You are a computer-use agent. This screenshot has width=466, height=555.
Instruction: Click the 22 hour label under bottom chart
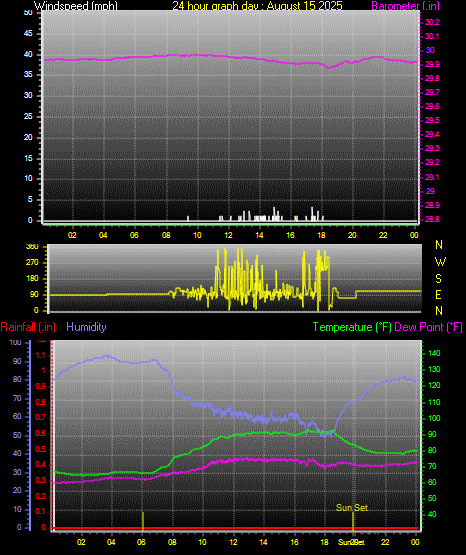pyautogui.click(x=385, y=542)
